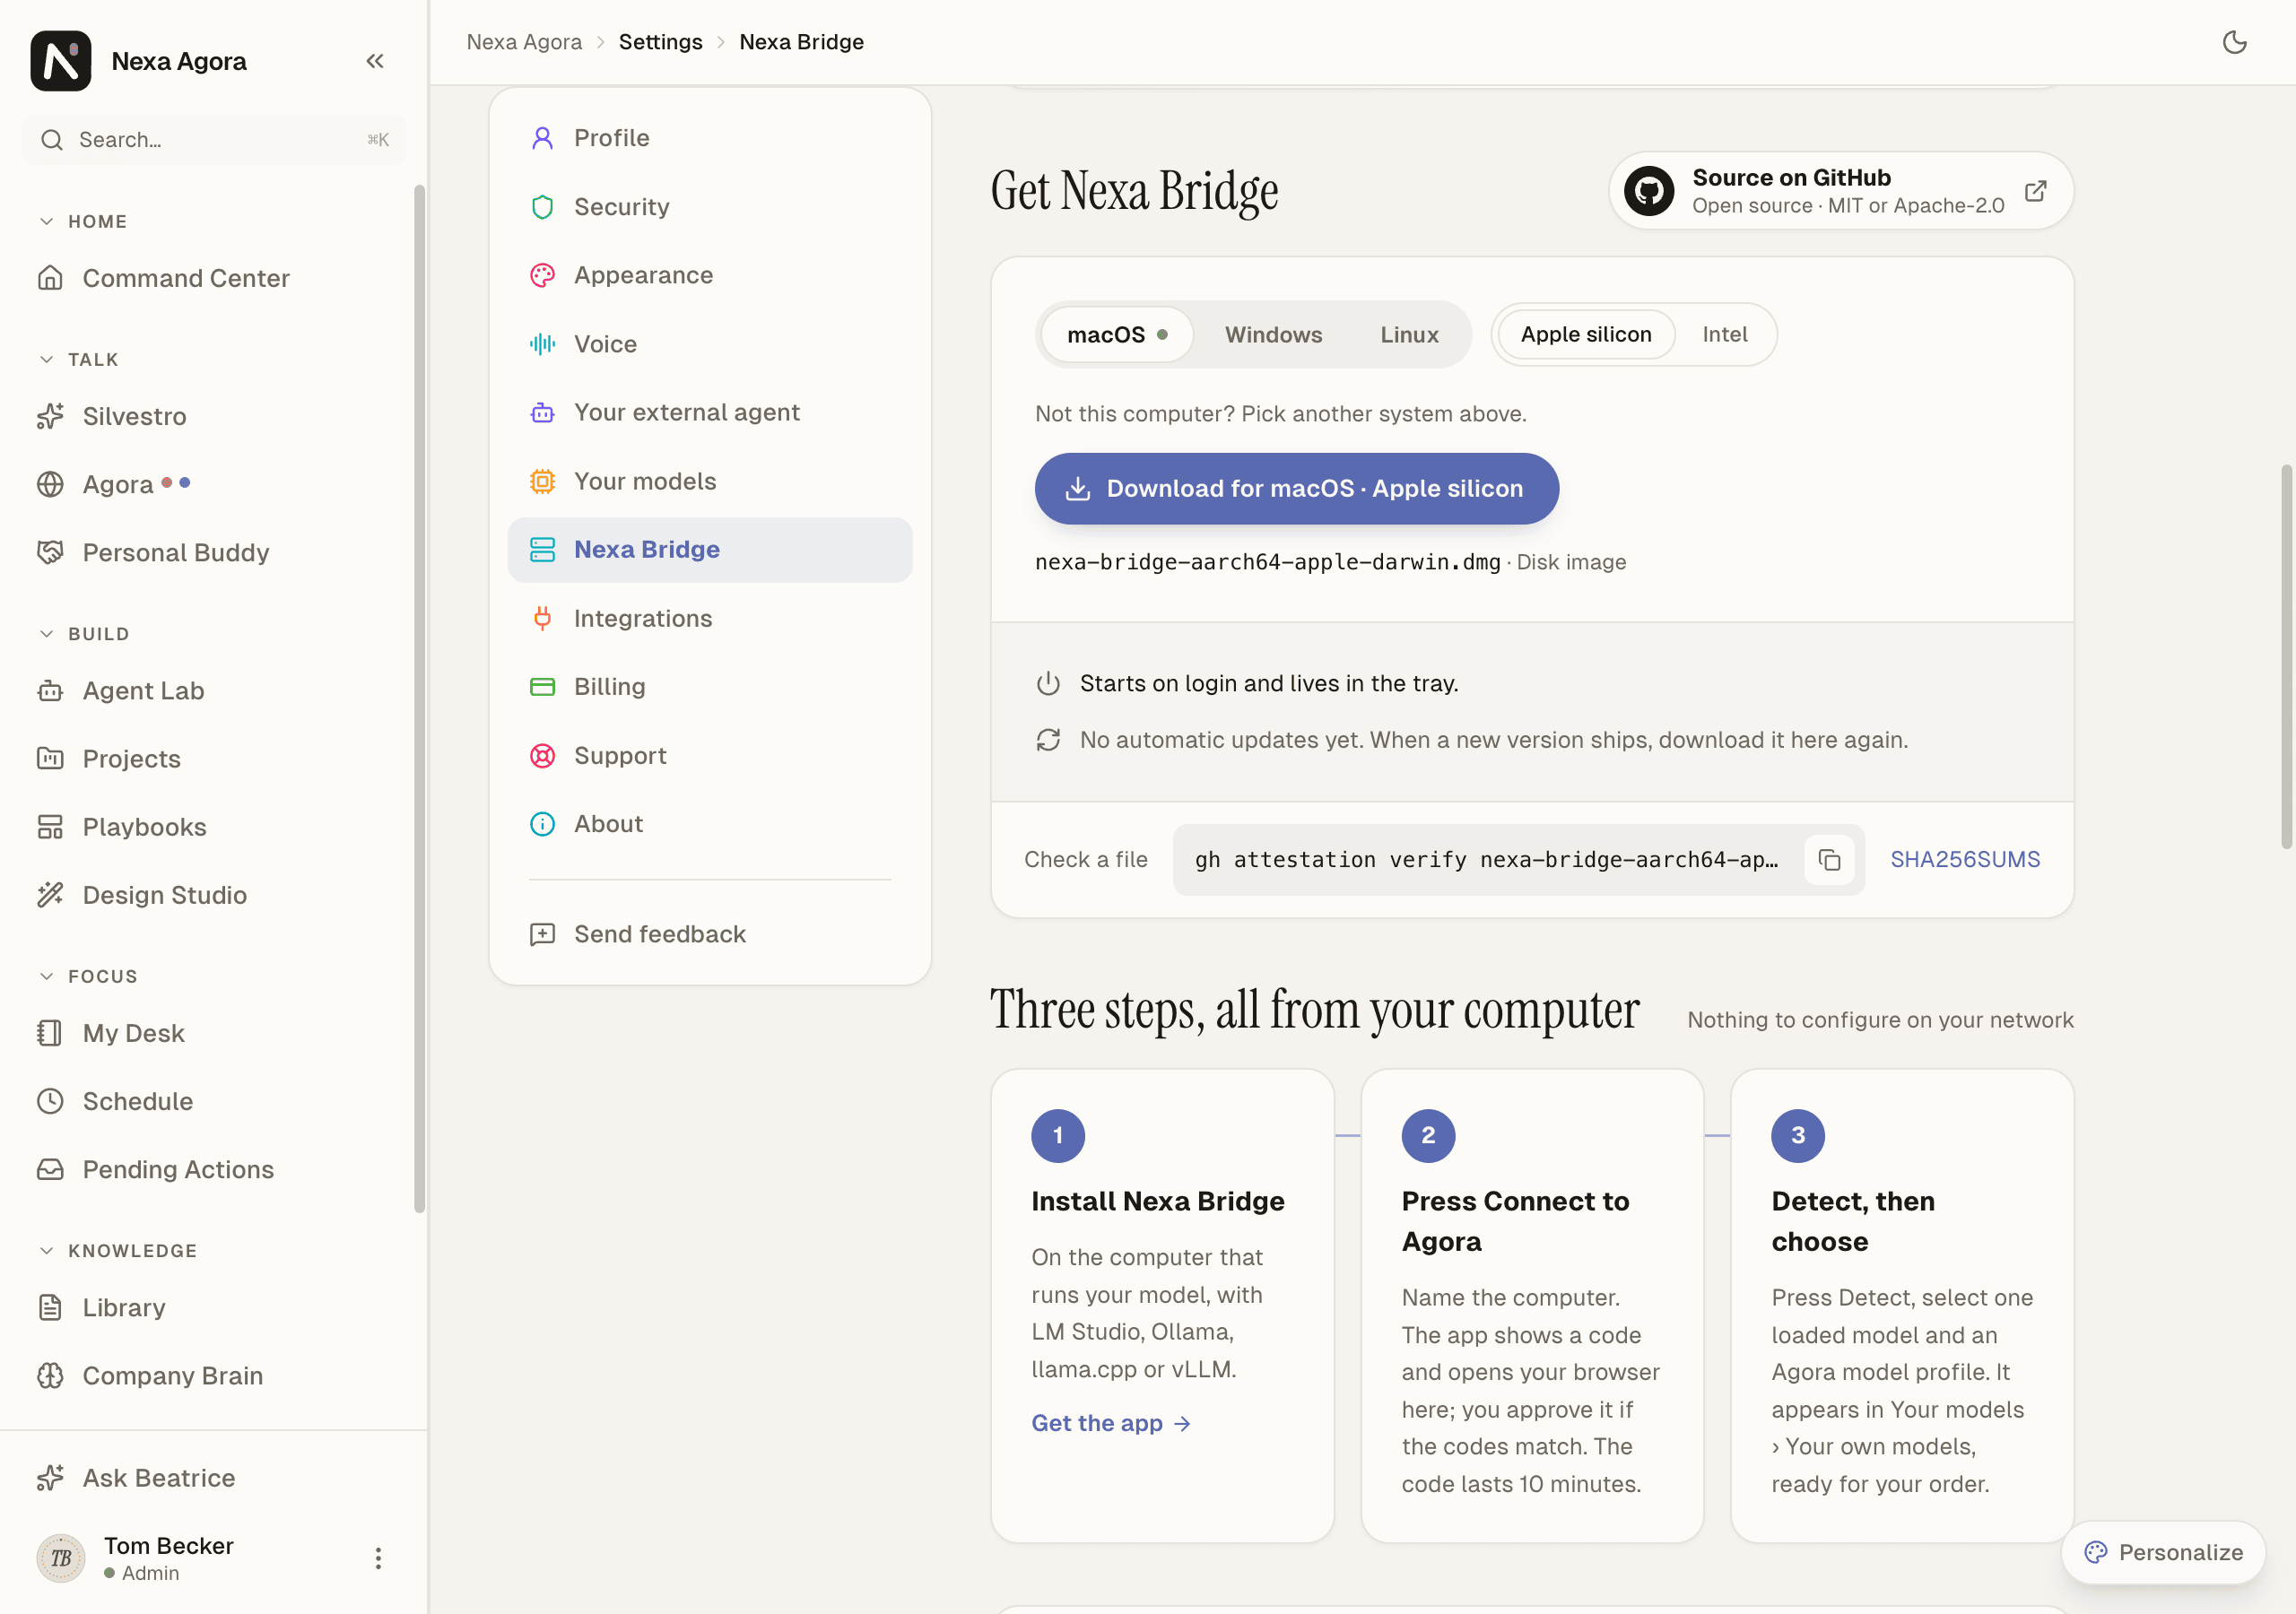Focus the Search input field
Screen dimensions: 2296x1614
coord(214,140)
